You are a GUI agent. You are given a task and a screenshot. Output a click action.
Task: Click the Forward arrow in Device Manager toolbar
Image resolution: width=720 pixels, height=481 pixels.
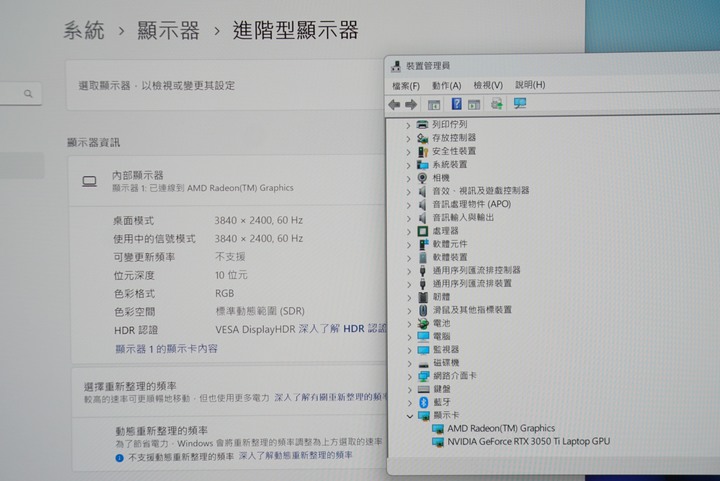(411, 105)
